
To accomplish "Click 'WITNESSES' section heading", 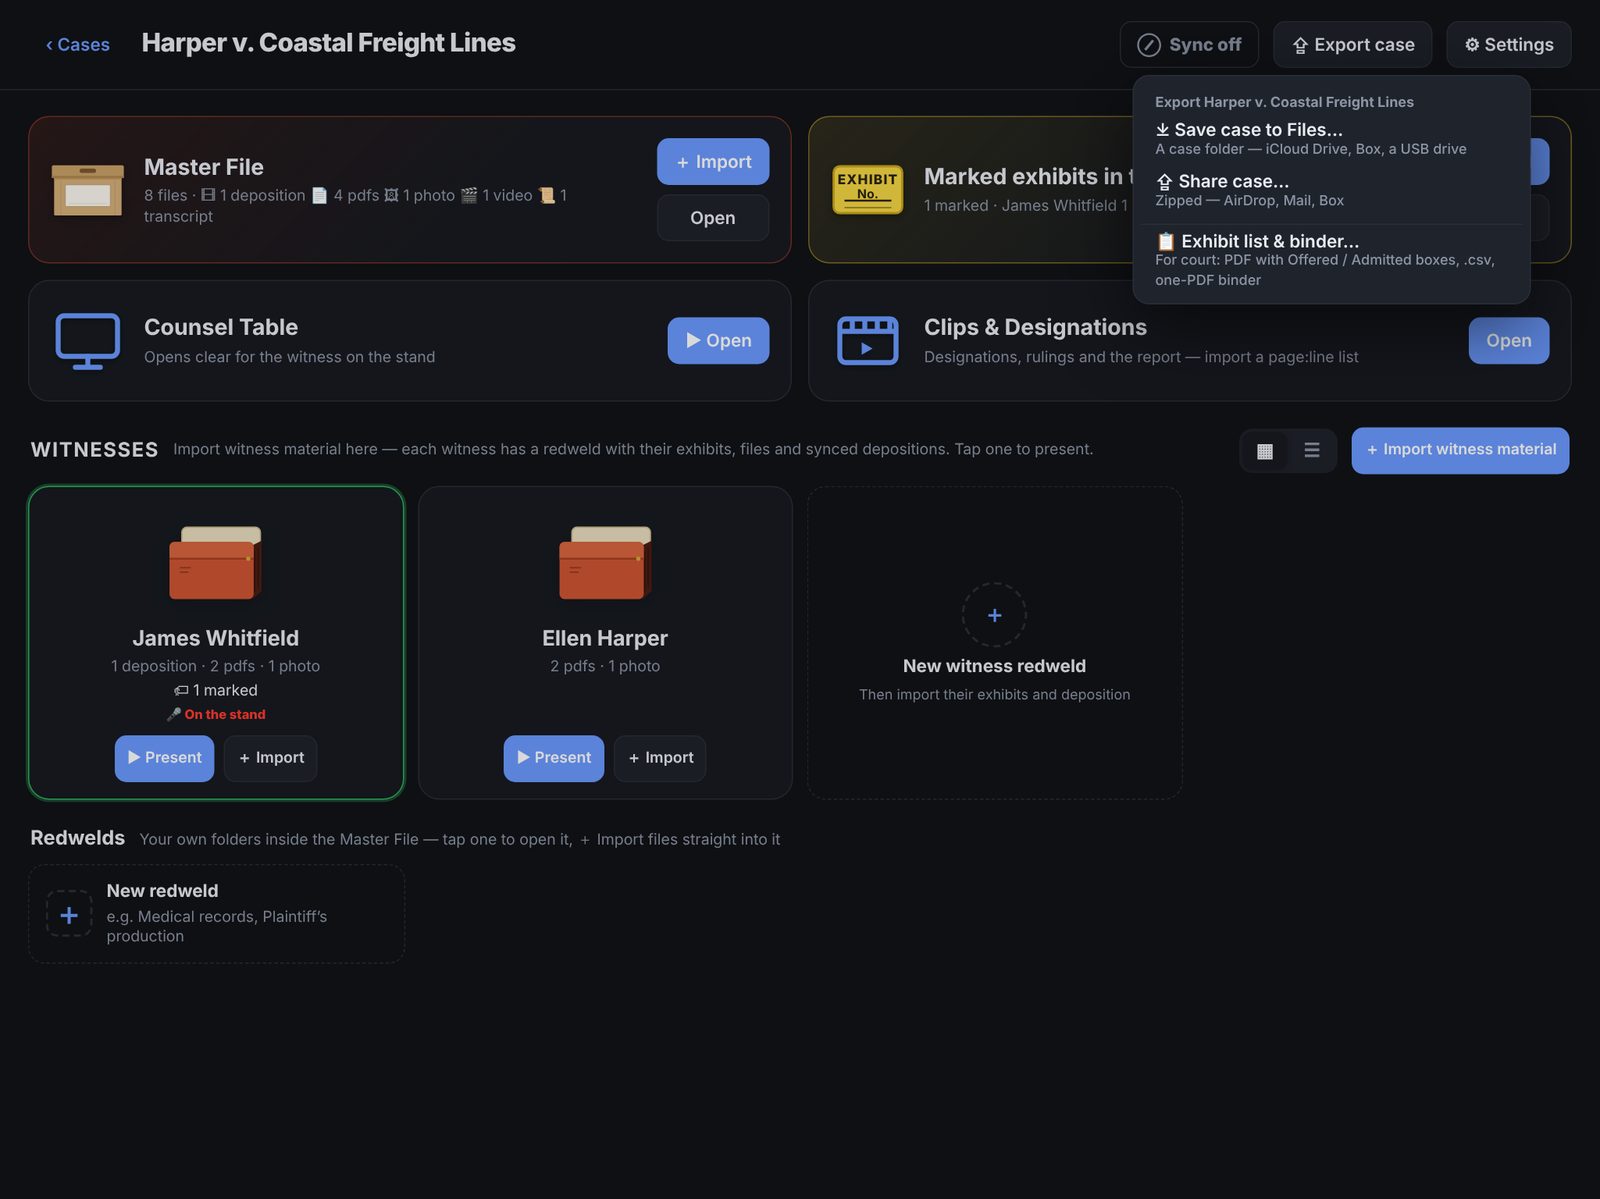I will click(x=94, y=450).
